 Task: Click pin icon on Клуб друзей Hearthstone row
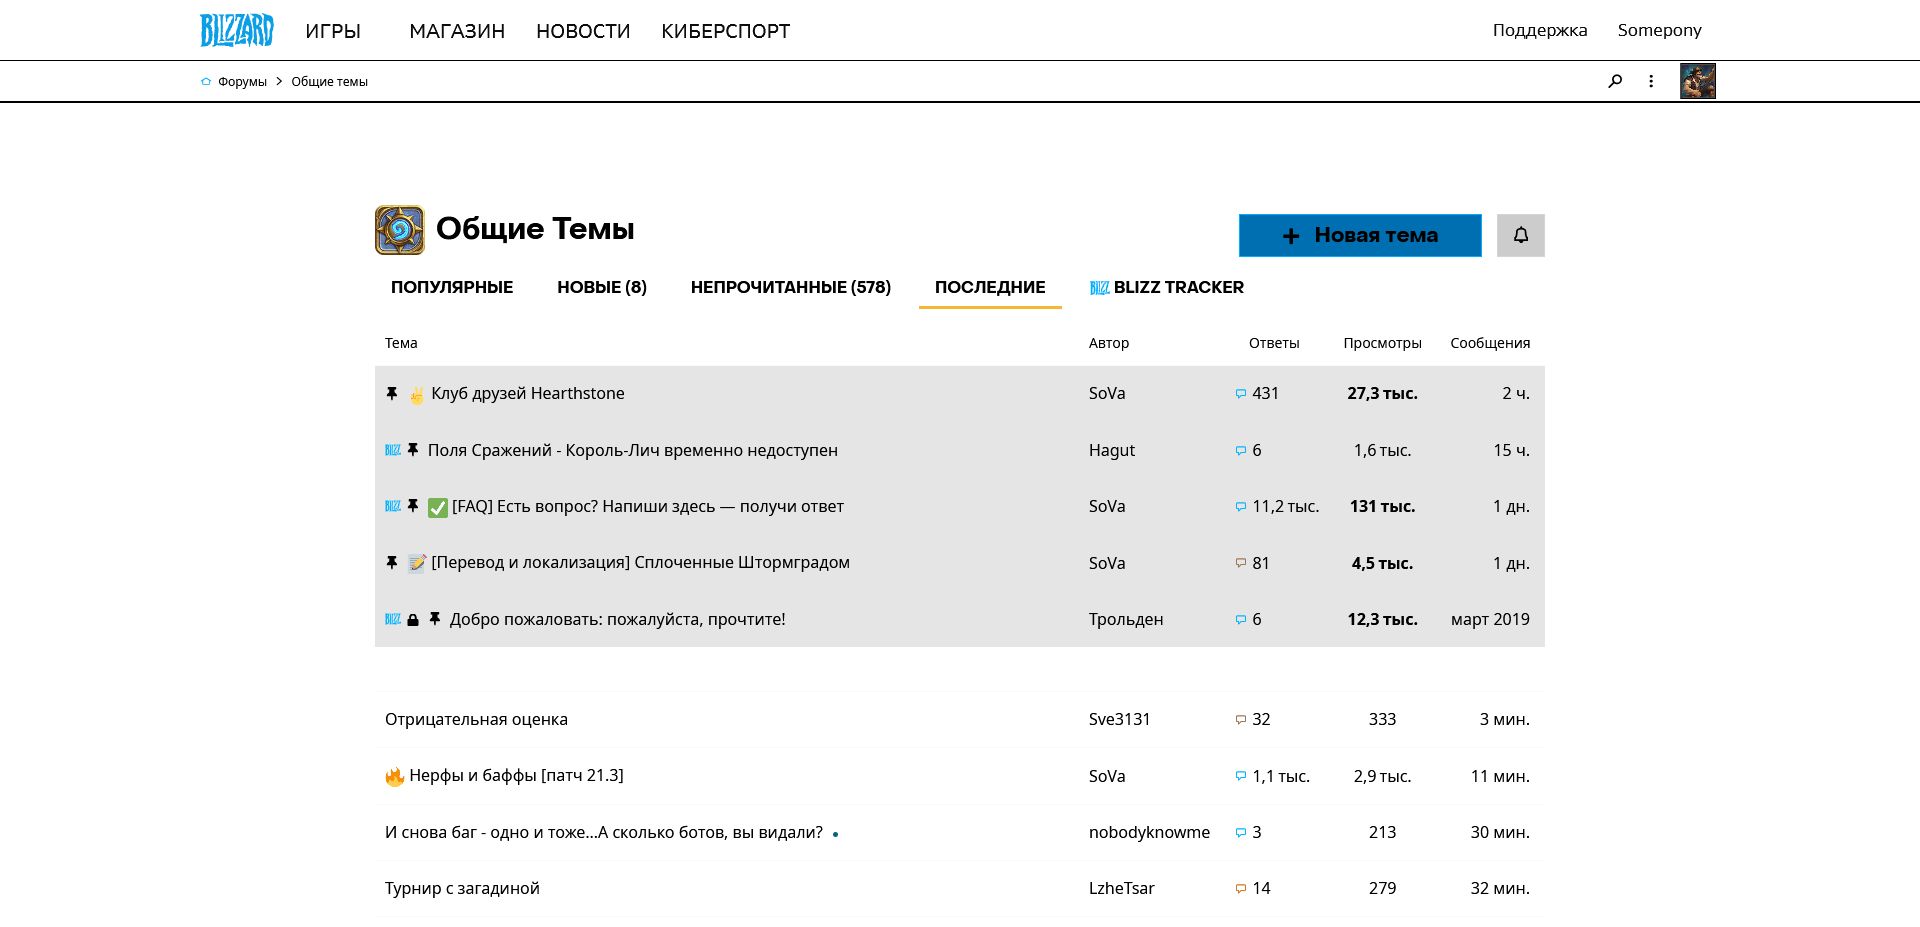click(x=392, y=394)
